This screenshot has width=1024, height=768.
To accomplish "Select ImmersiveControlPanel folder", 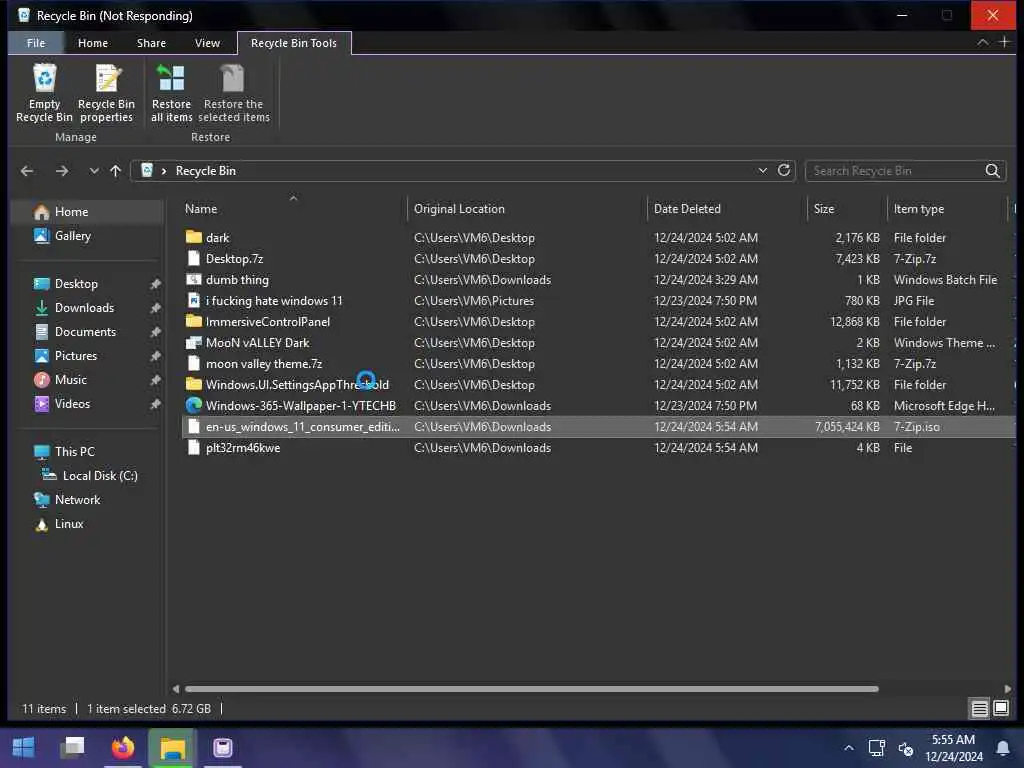I will click(x=268, y=321).
